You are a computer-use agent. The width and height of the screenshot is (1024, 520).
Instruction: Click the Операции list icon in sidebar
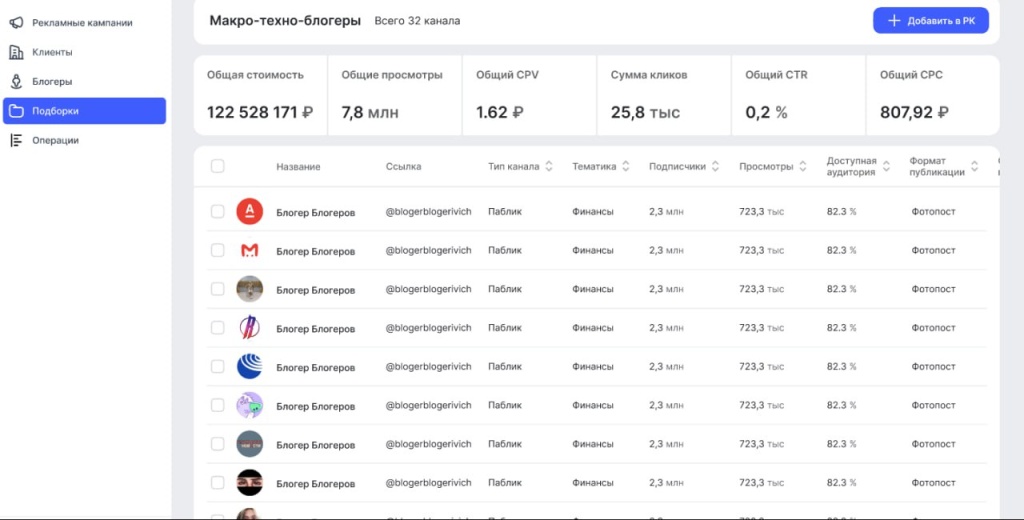click(x=16, y=141)
